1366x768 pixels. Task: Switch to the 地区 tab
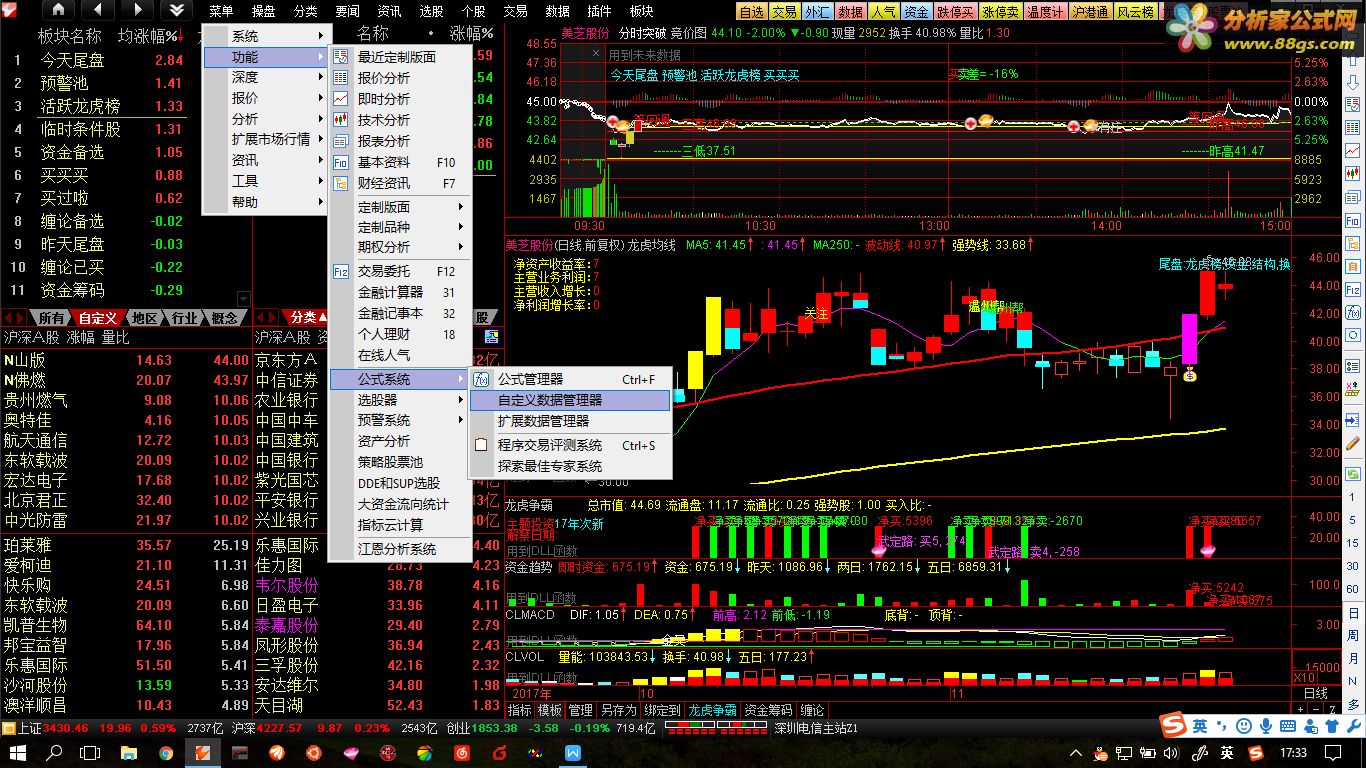point(144,318)
